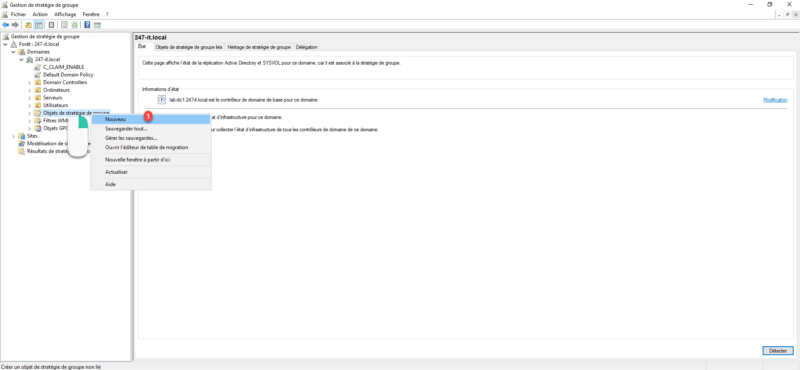Click the Modification link
Image resolution: width=800 pixels, height=370 pixels.
[776, 100]
